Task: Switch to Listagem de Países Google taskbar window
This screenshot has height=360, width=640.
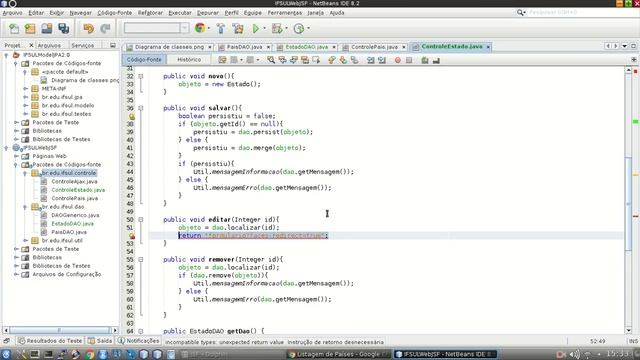Action: click(x=338, y=354)
